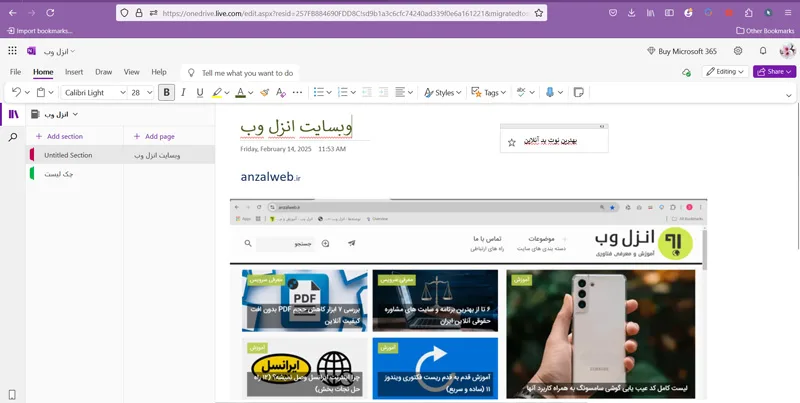
Task: Click the Share button
Action: point(774,72)
